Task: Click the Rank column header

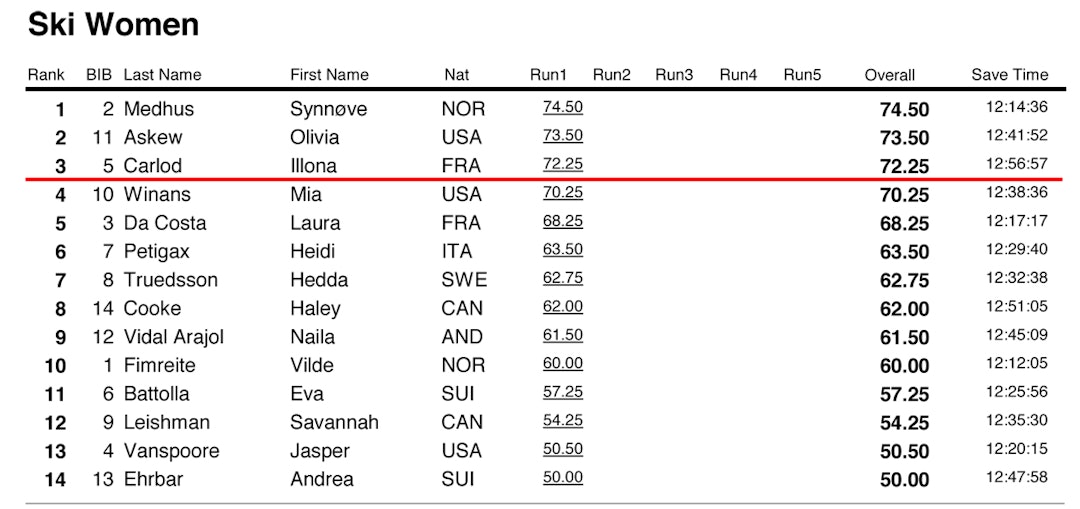Action: coord(46,75)
